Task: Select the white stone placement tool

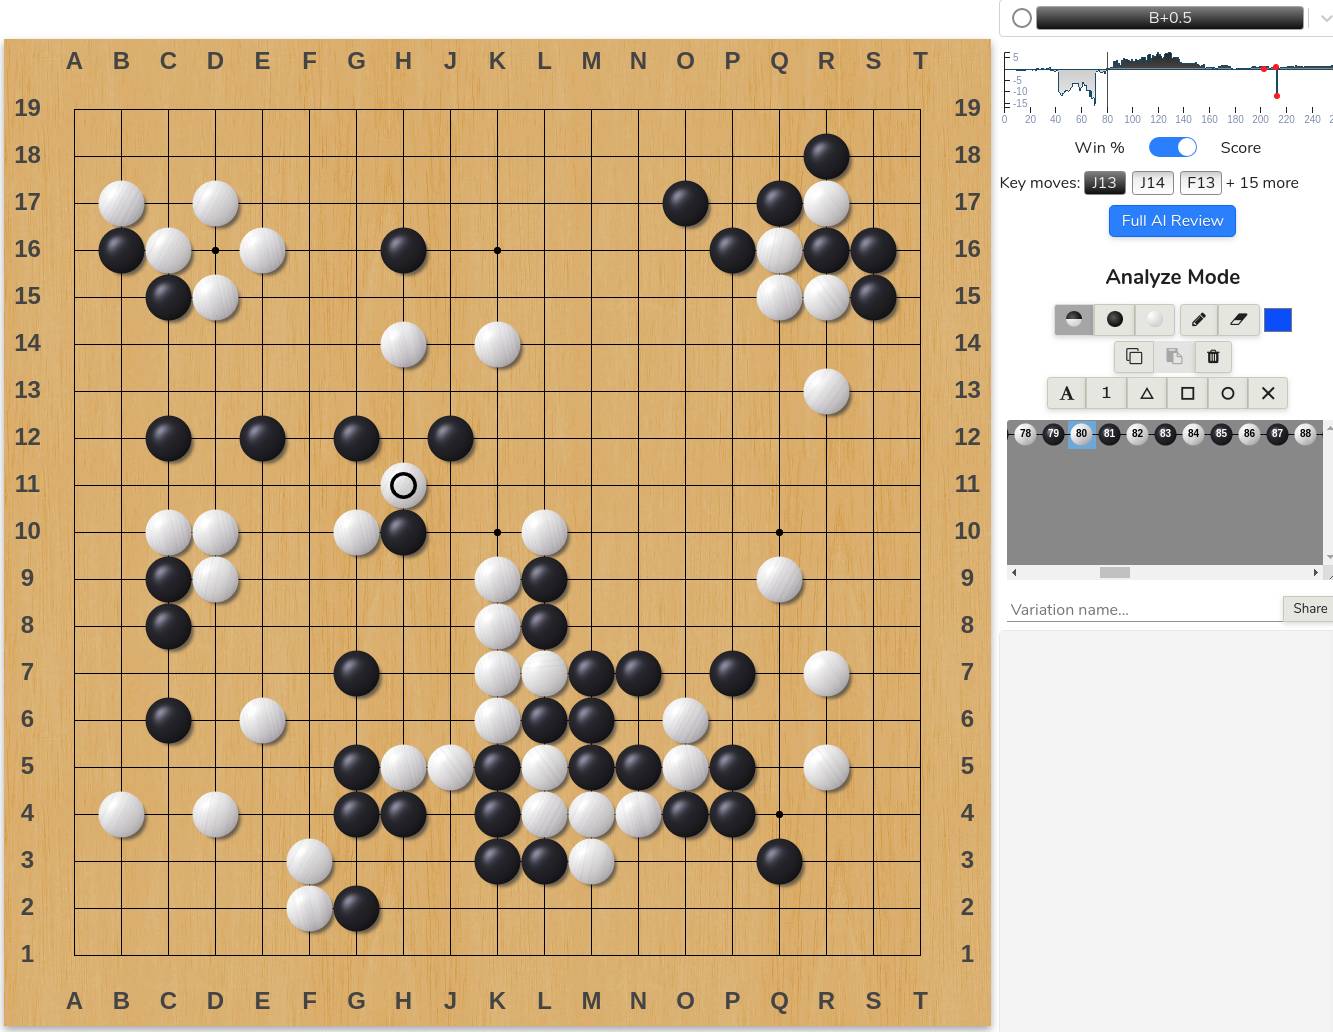Action: (x=1155, y=320)
